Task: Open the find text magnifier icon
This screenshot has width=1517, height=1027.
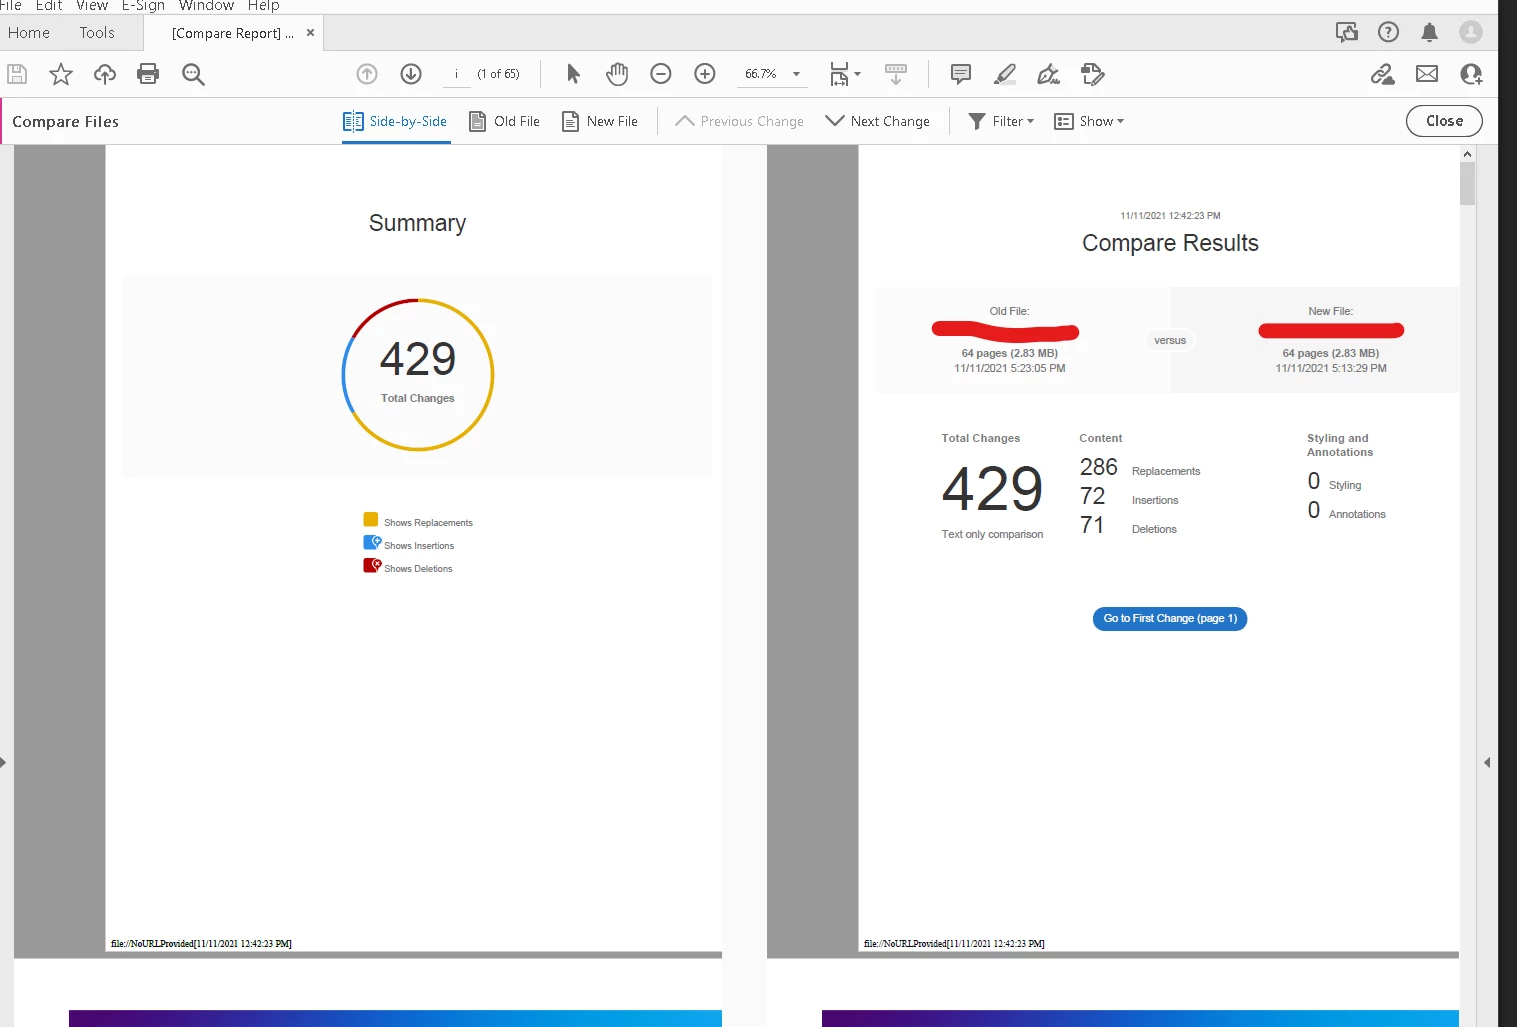Action: (193, 74)
